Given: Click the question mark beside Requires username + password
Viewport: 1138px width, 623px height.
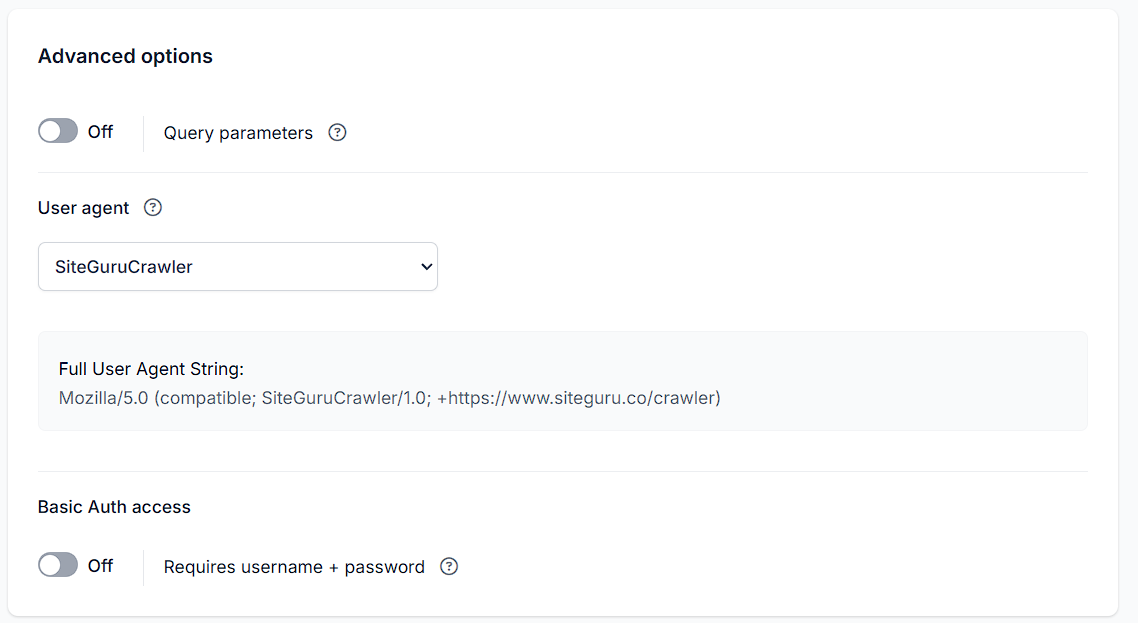Looking at the screenshot, I should click(448, 566).
